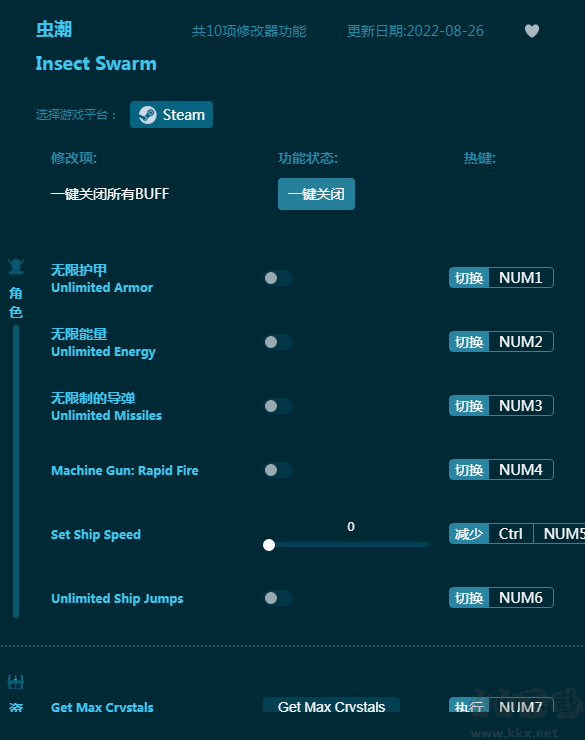The image size is (585, 740).
Task: Select the Steam platform button
Action: click(171, 115)
